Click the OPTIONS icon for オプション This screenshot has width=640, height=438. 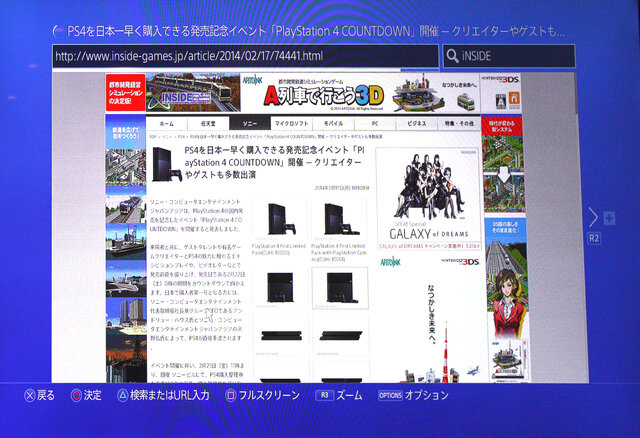click(390, 395)
